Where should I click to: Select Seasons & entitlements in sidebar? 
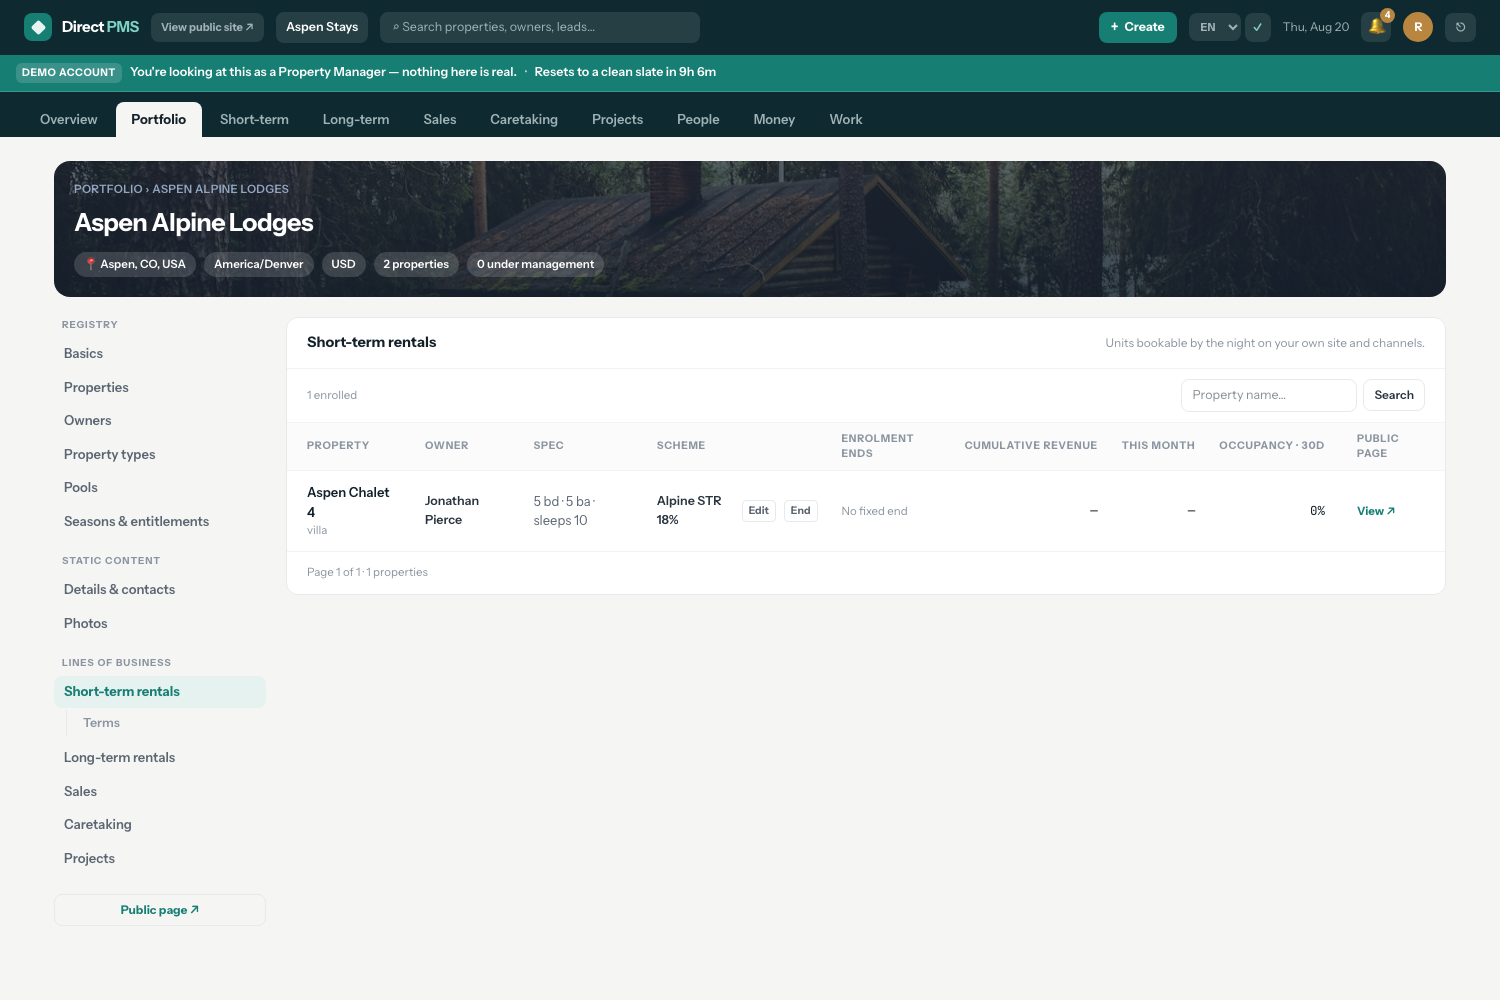137,521
